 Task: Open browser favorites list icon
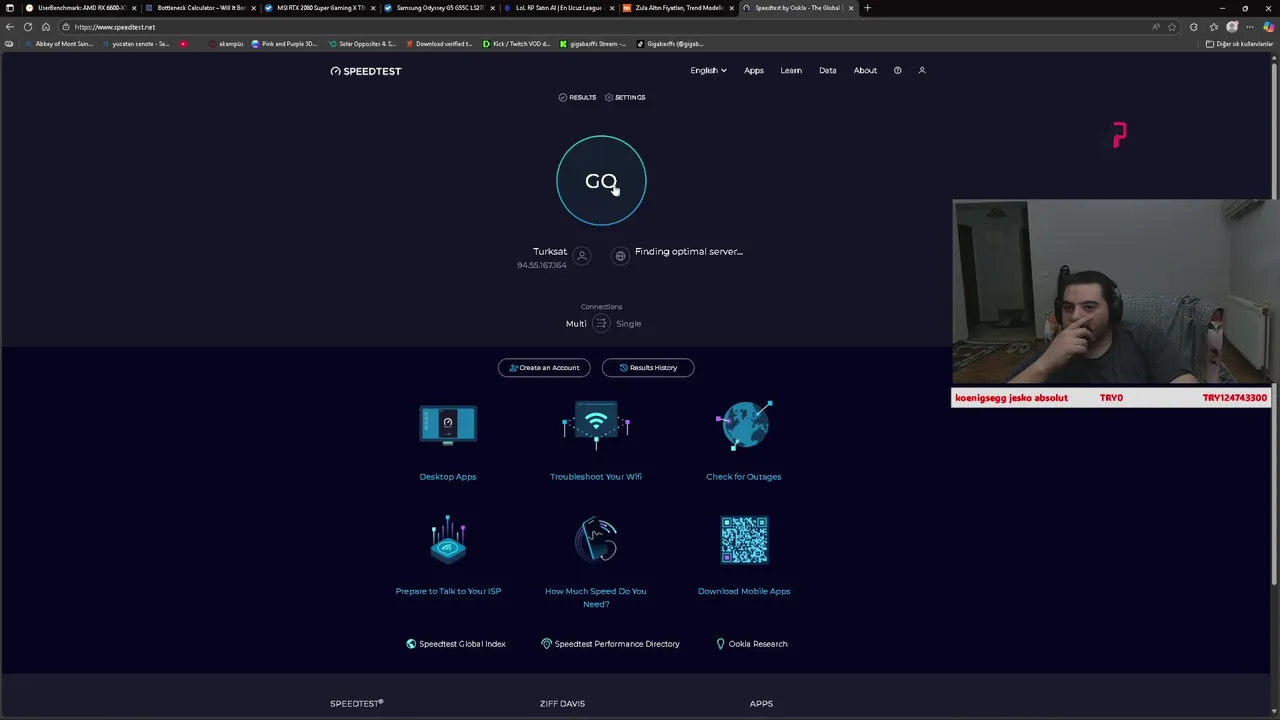[x=1214, y=27]
